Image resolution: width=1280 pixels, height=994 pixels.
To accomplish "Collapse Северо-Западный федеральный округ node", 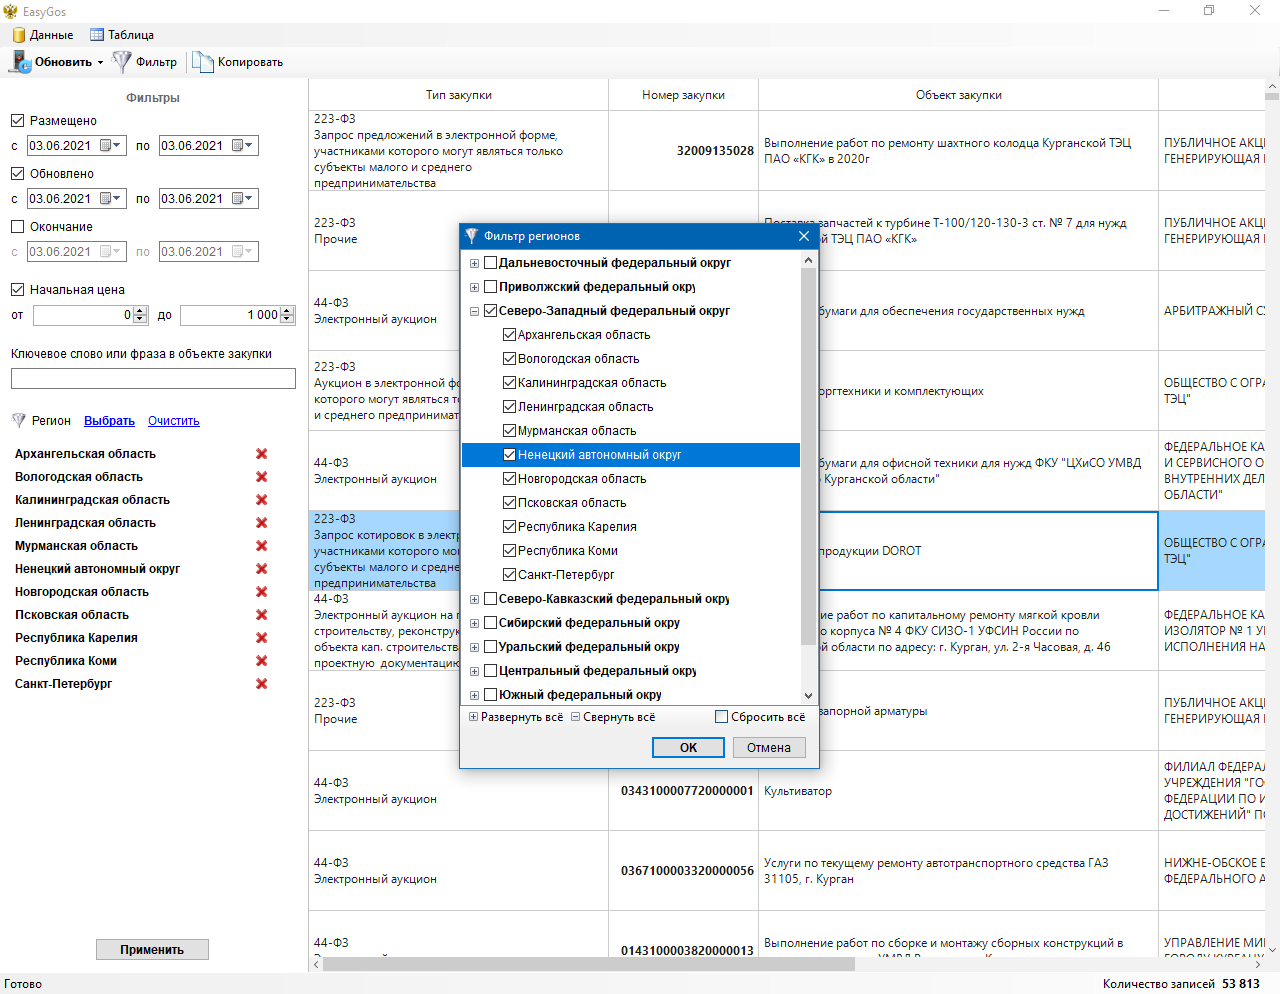I will click(x=474, y=311).
